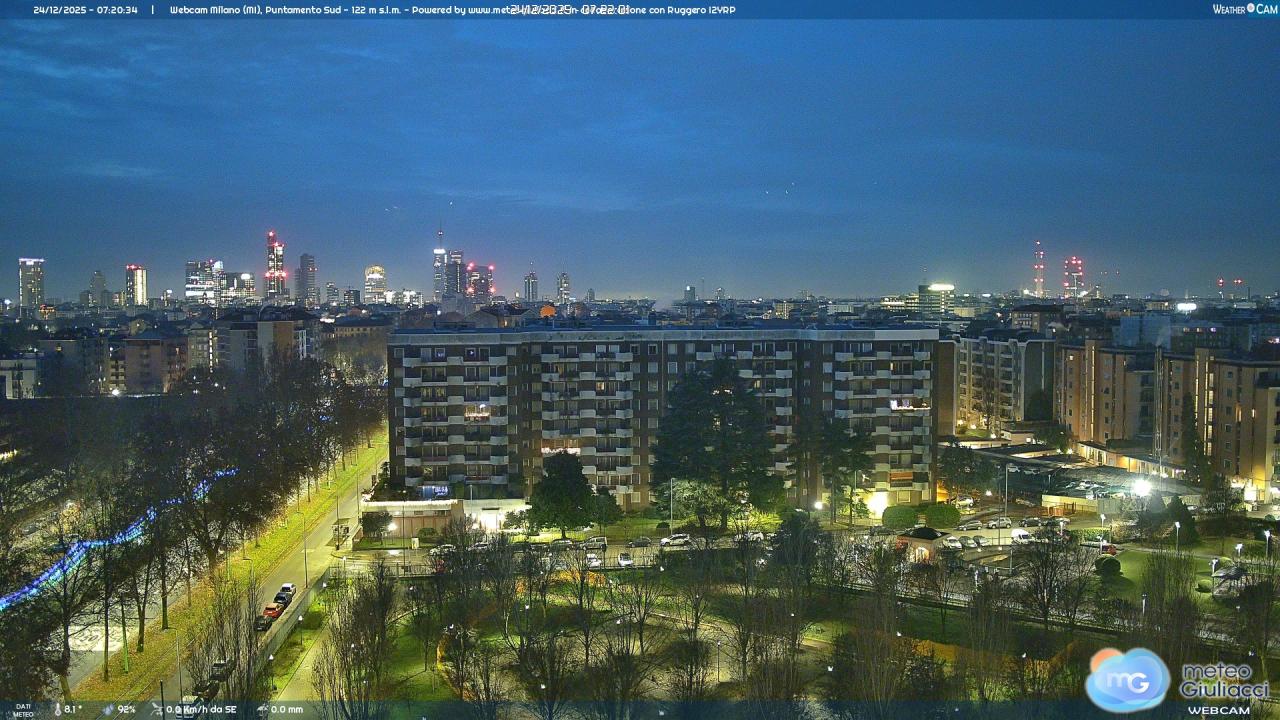Click the thermometer temperature icon
Viewport: 1280px width, 720px height.
pyautogui.click(x=56, y=709)
